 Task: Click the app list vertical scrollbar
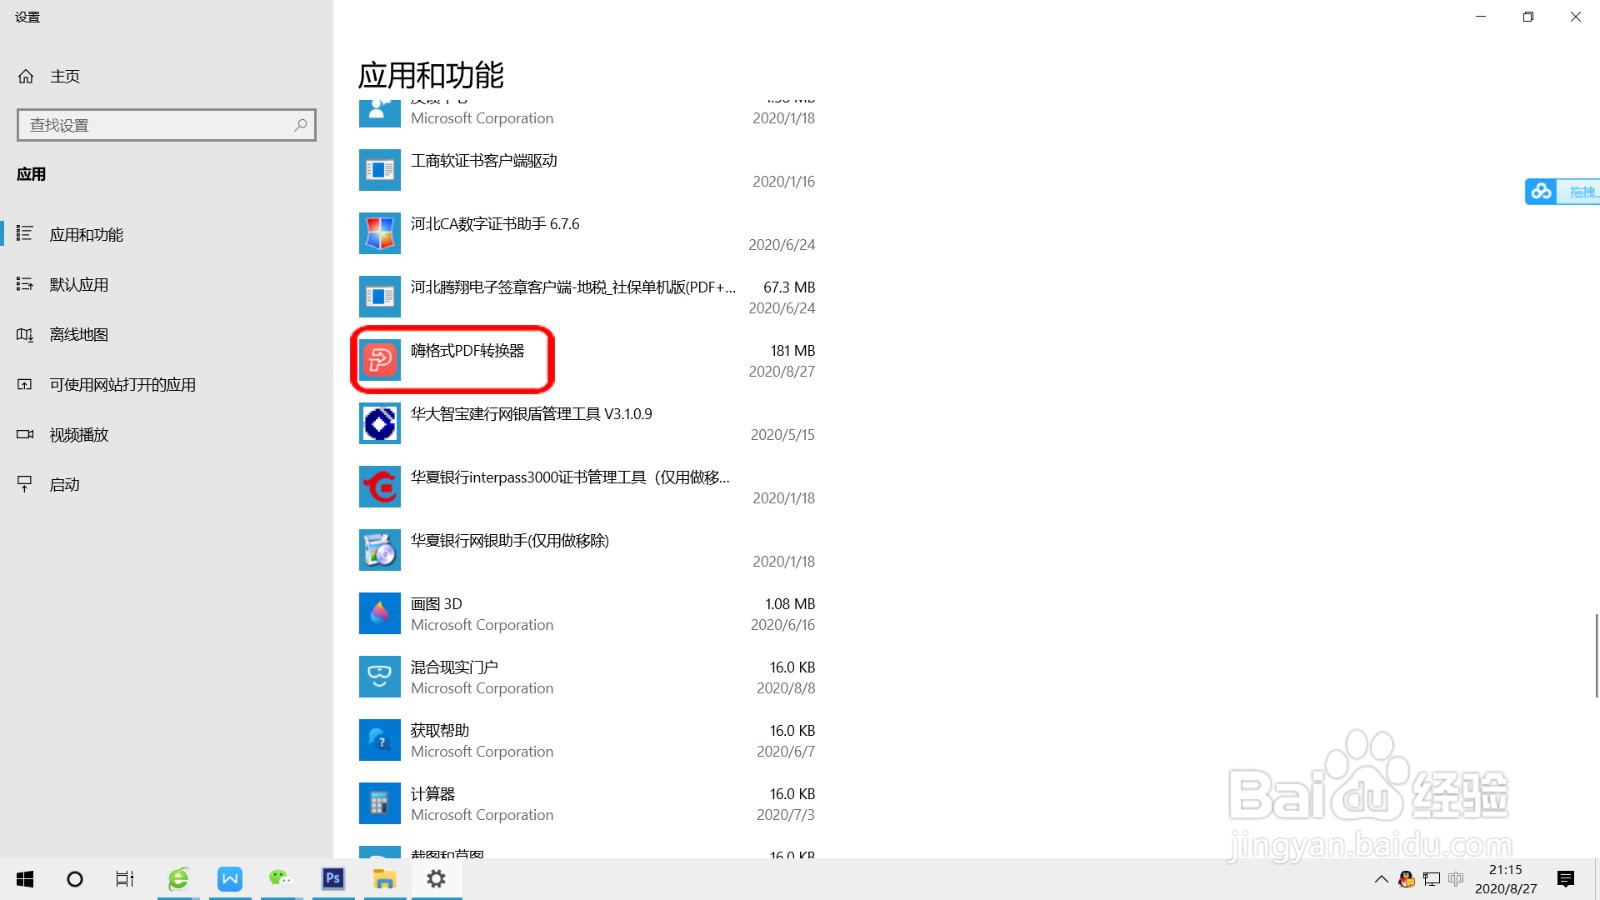point(1596,655)
